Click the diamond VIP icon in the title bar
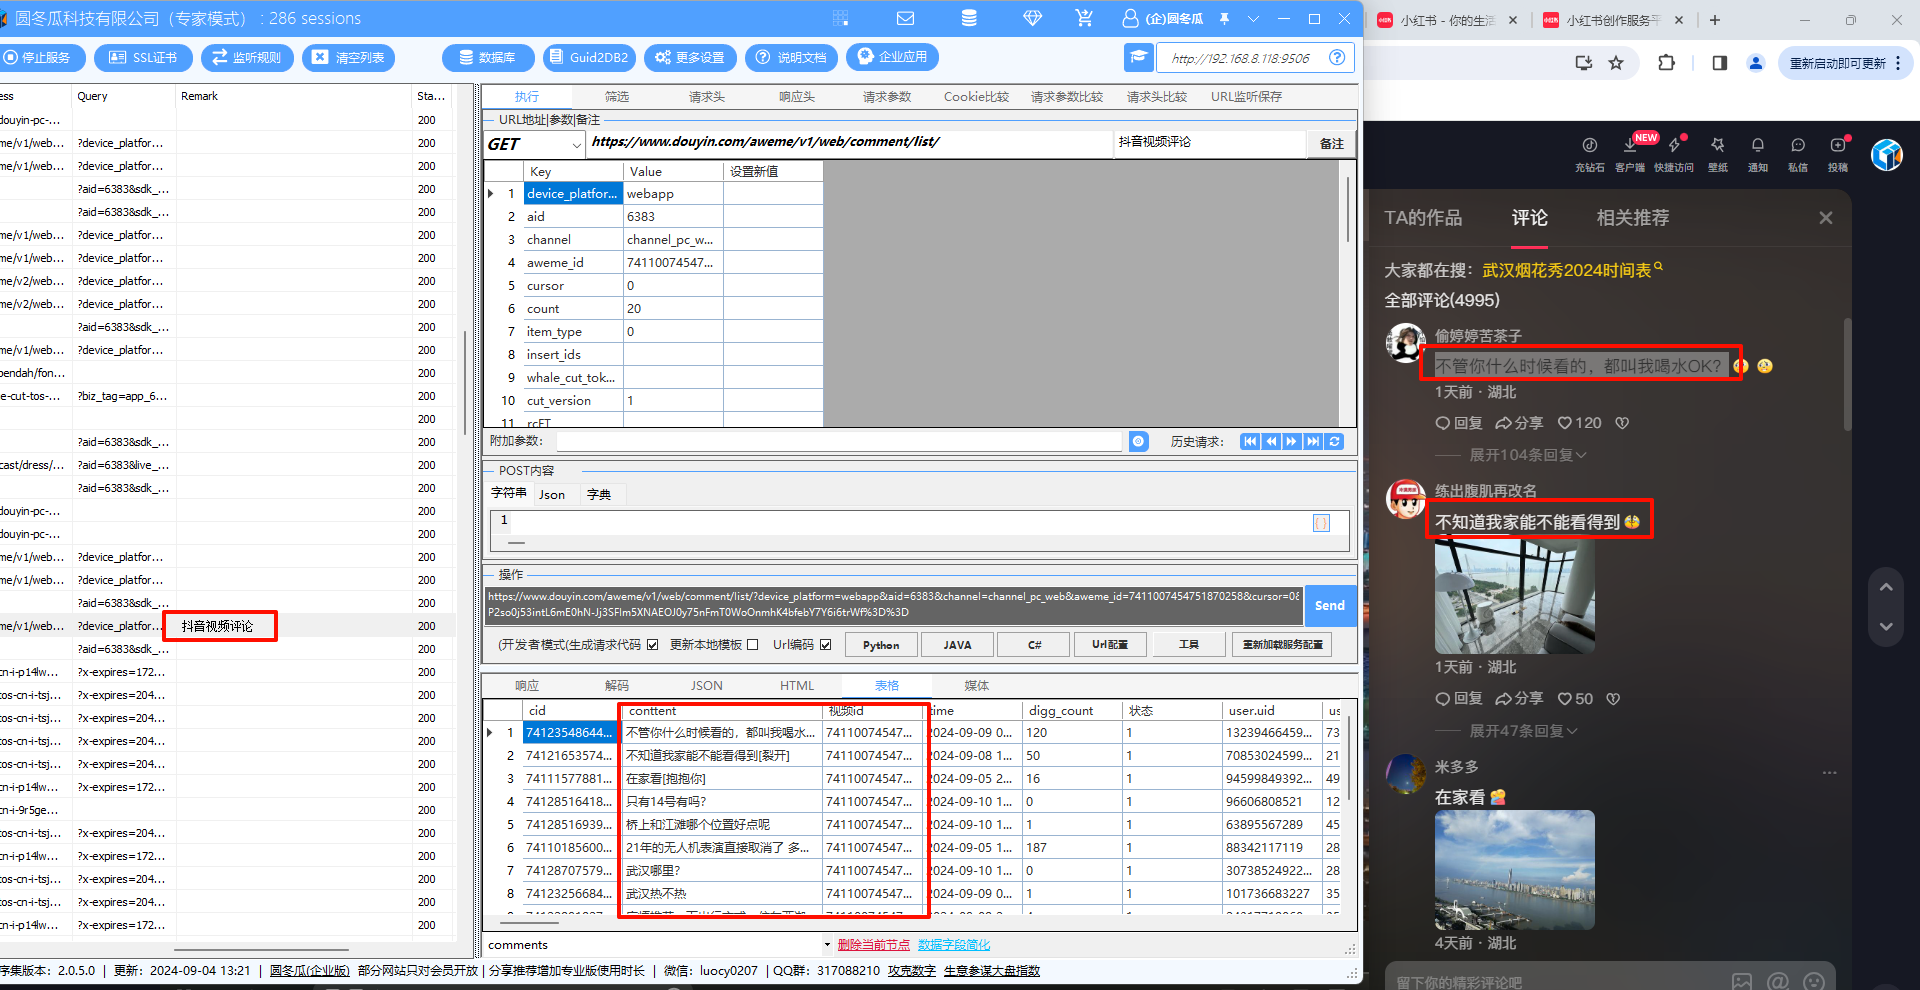This screenshot has width=1920, height=990. (x=1033, y=18)
